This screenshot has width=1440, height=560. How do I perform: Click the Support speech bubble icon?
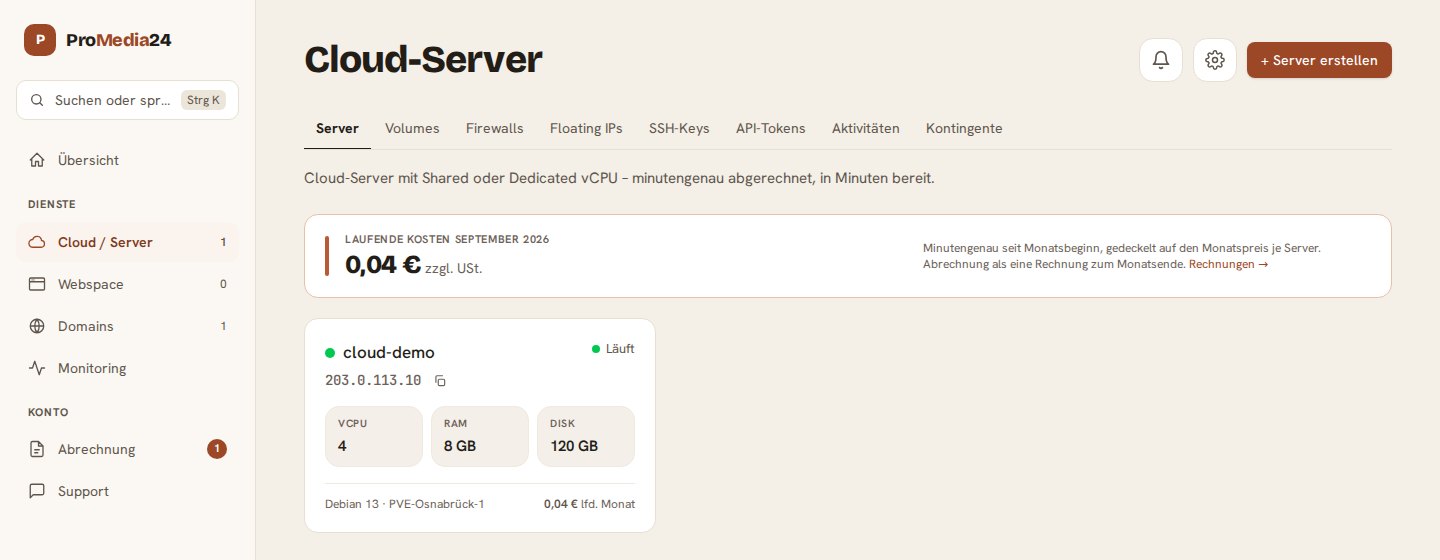[37, 491]
